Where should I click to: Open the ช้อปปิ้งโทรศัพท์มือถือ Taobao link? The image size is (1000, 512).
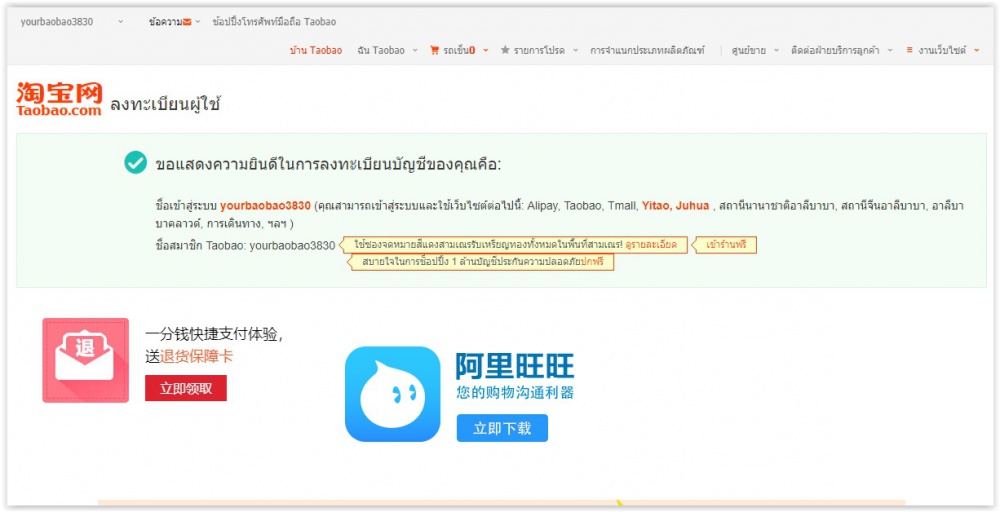(274, 22)
